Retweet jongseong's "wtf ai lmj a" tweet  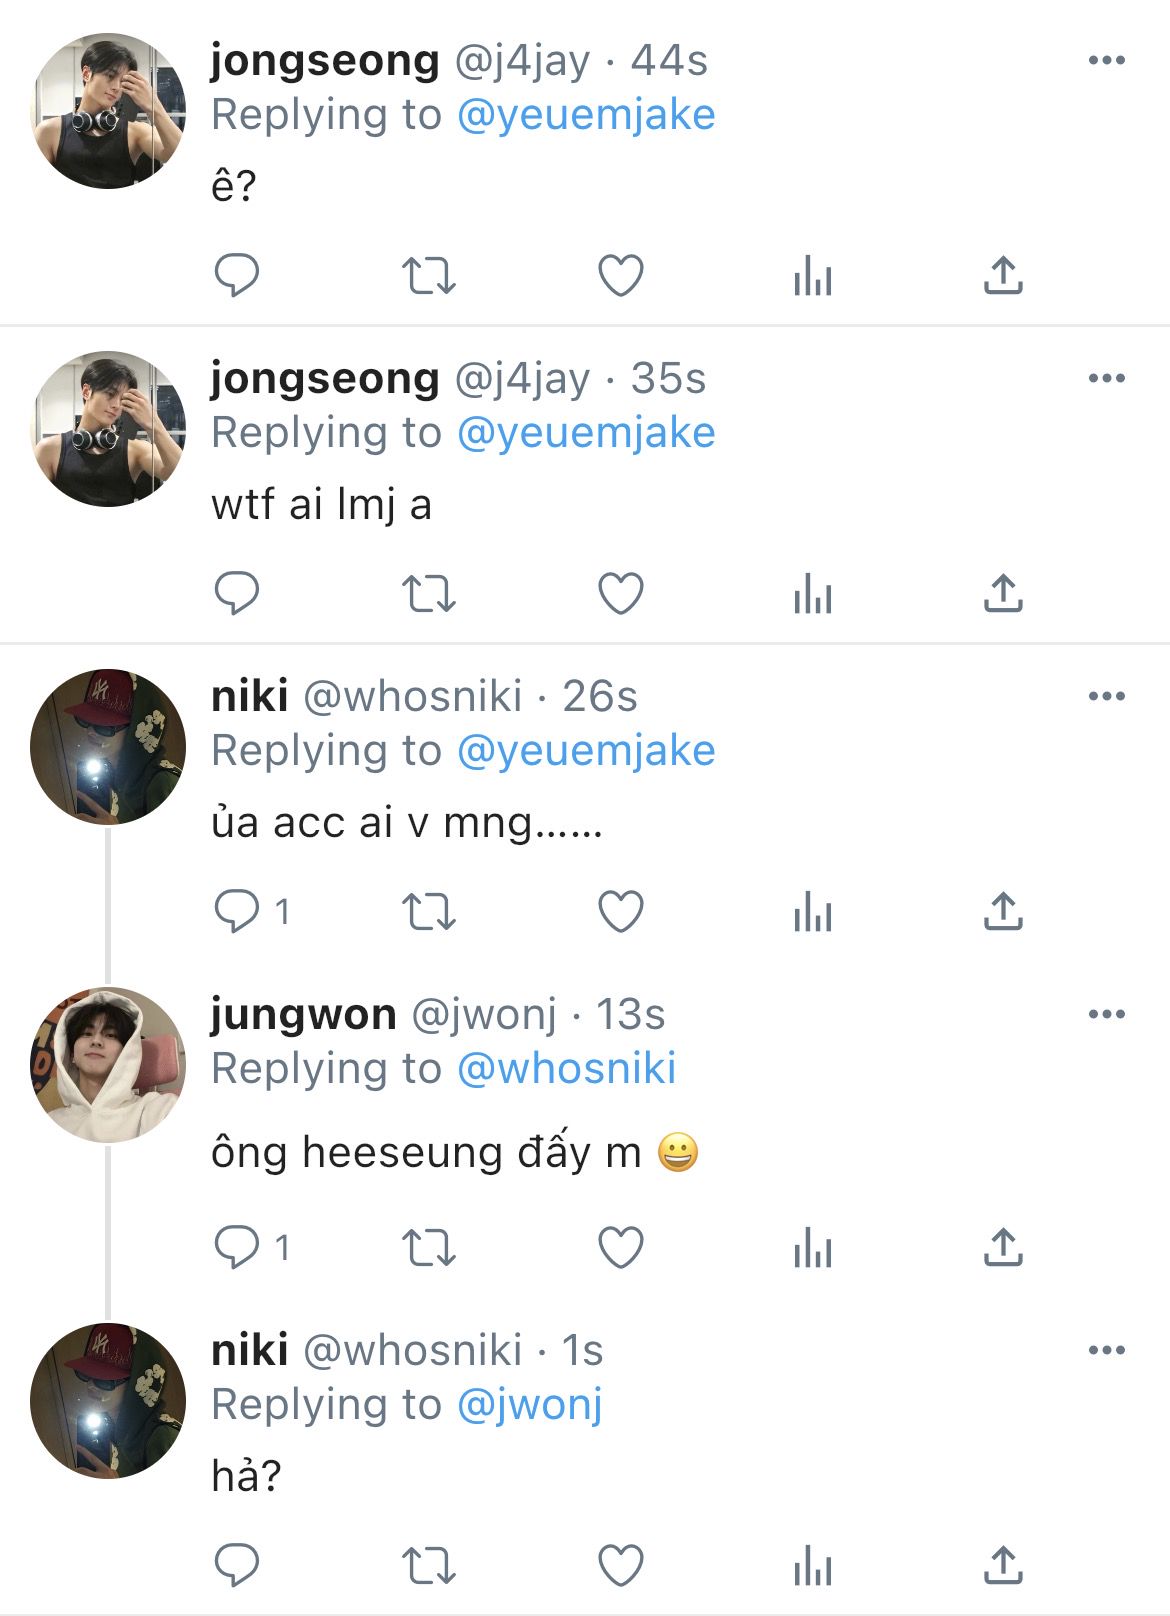pyautogui.click(x=428, y=593)
